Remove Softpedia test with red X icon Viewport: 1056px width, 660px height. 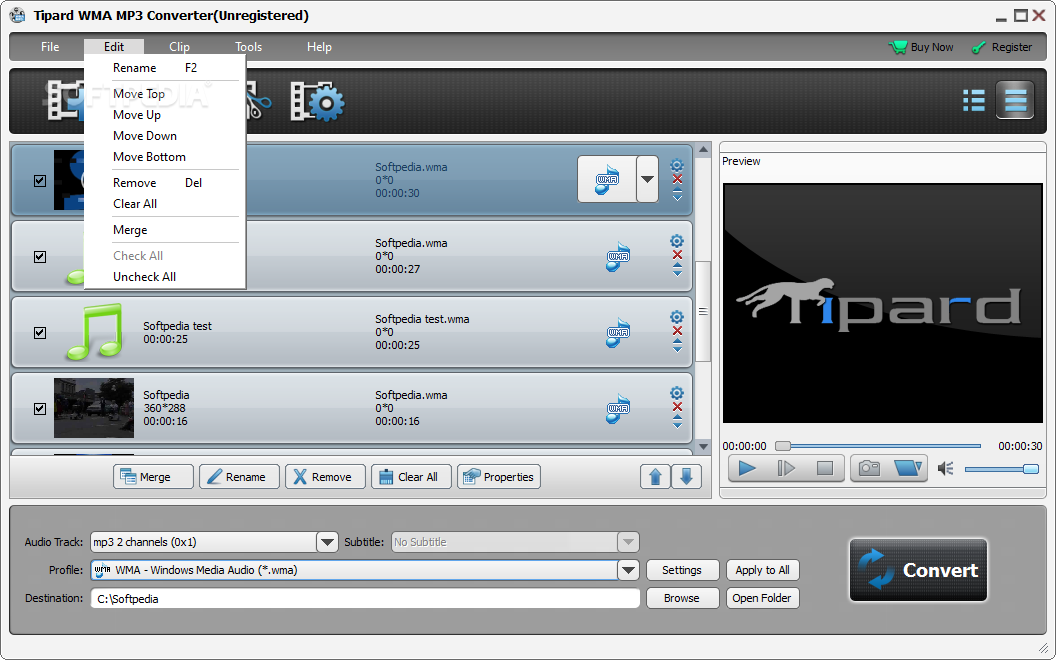(677, 331)
